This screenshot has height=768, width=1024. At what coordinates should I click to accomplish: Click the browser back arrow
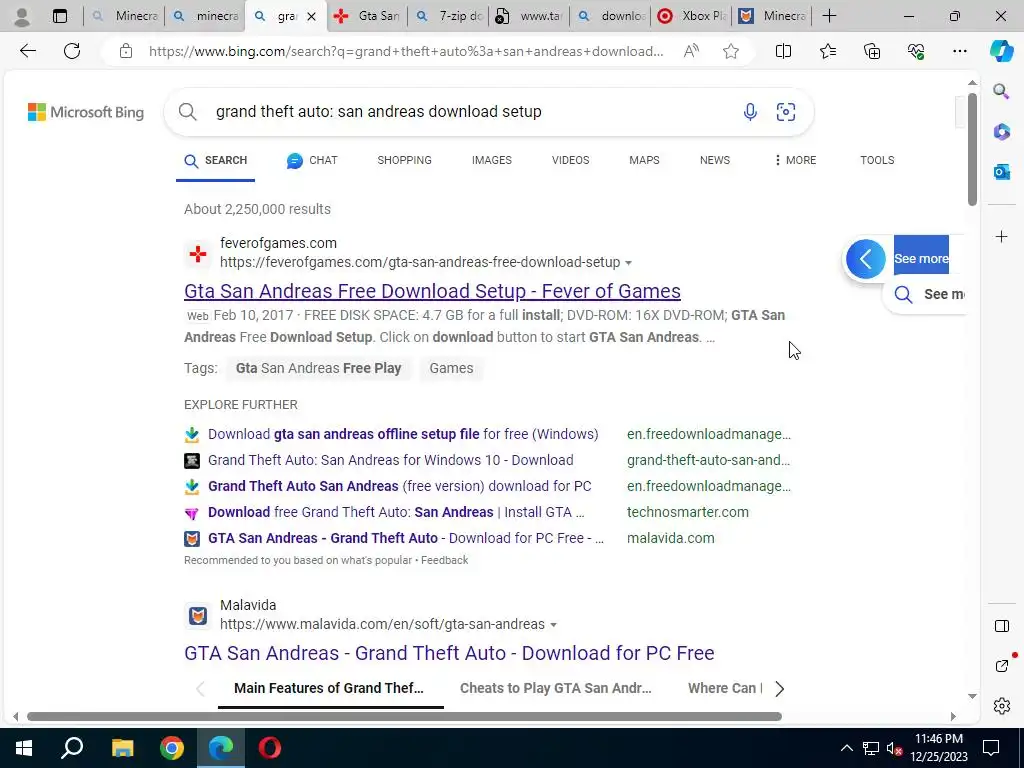pos(27,51)
